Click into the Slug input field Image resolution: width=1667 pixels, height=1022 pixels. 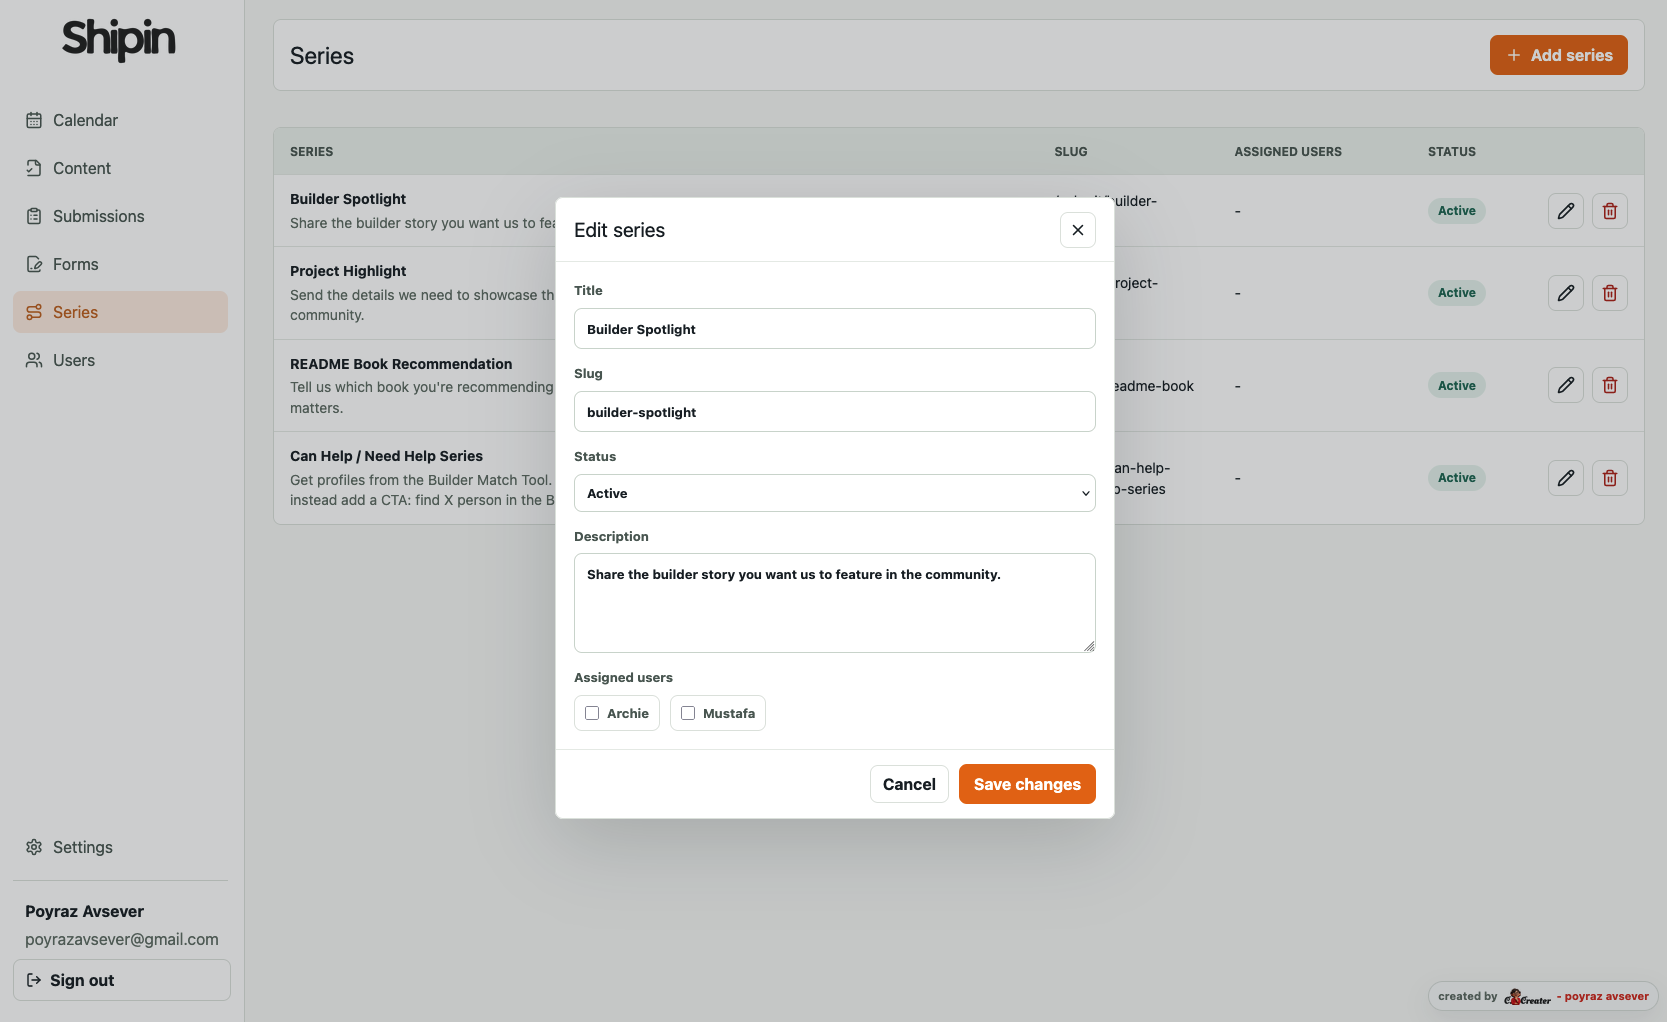(x=835, y=412)
